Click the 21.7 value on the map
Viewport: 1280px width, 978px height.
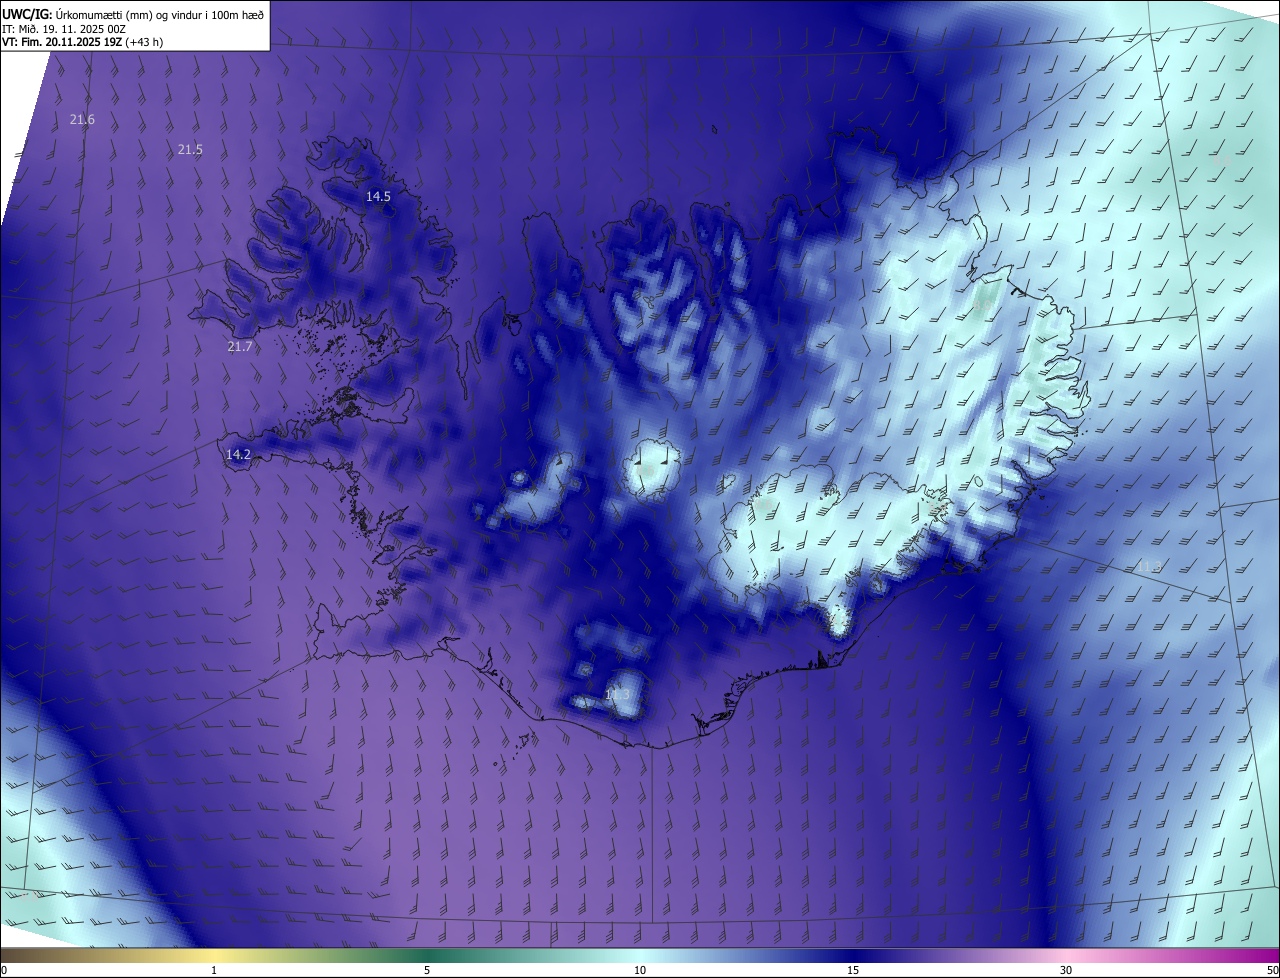pyautogui.click(x=240, y=347)
